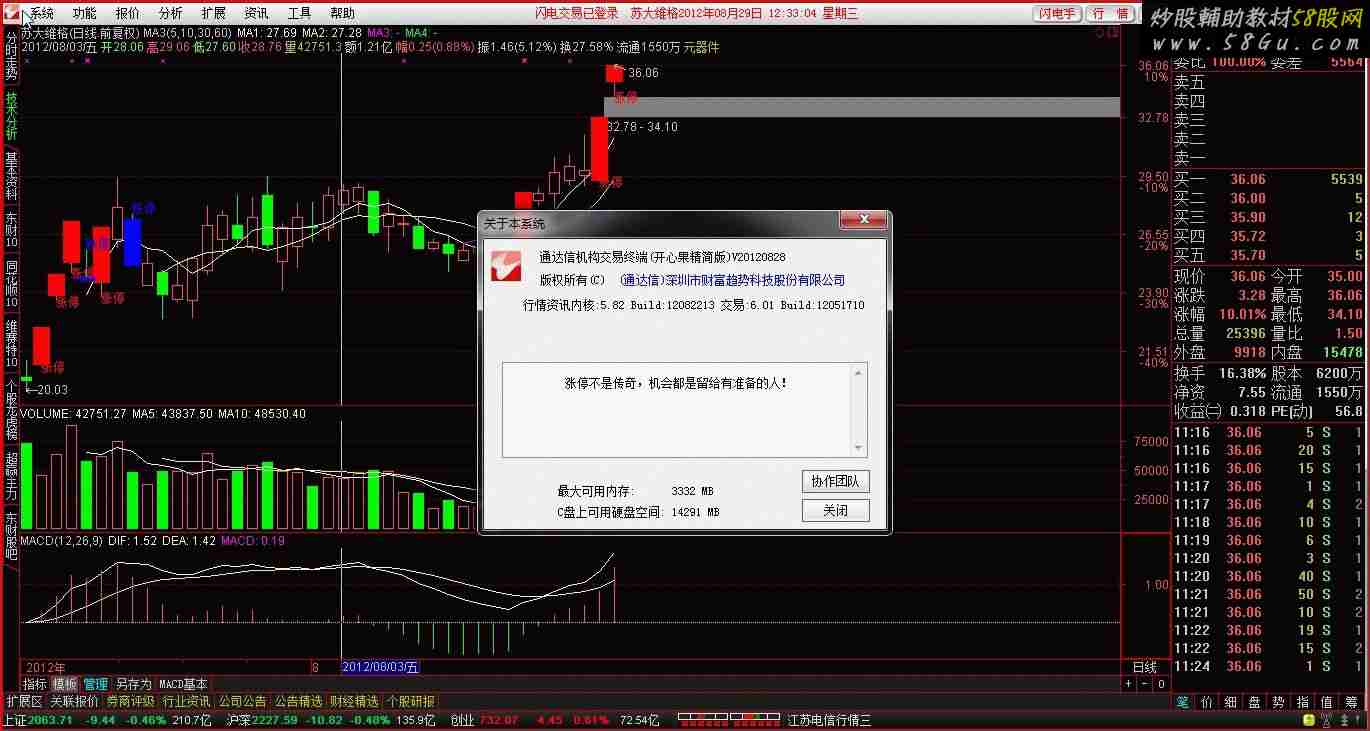Open the 东财10 side tab

coord(11,230)
